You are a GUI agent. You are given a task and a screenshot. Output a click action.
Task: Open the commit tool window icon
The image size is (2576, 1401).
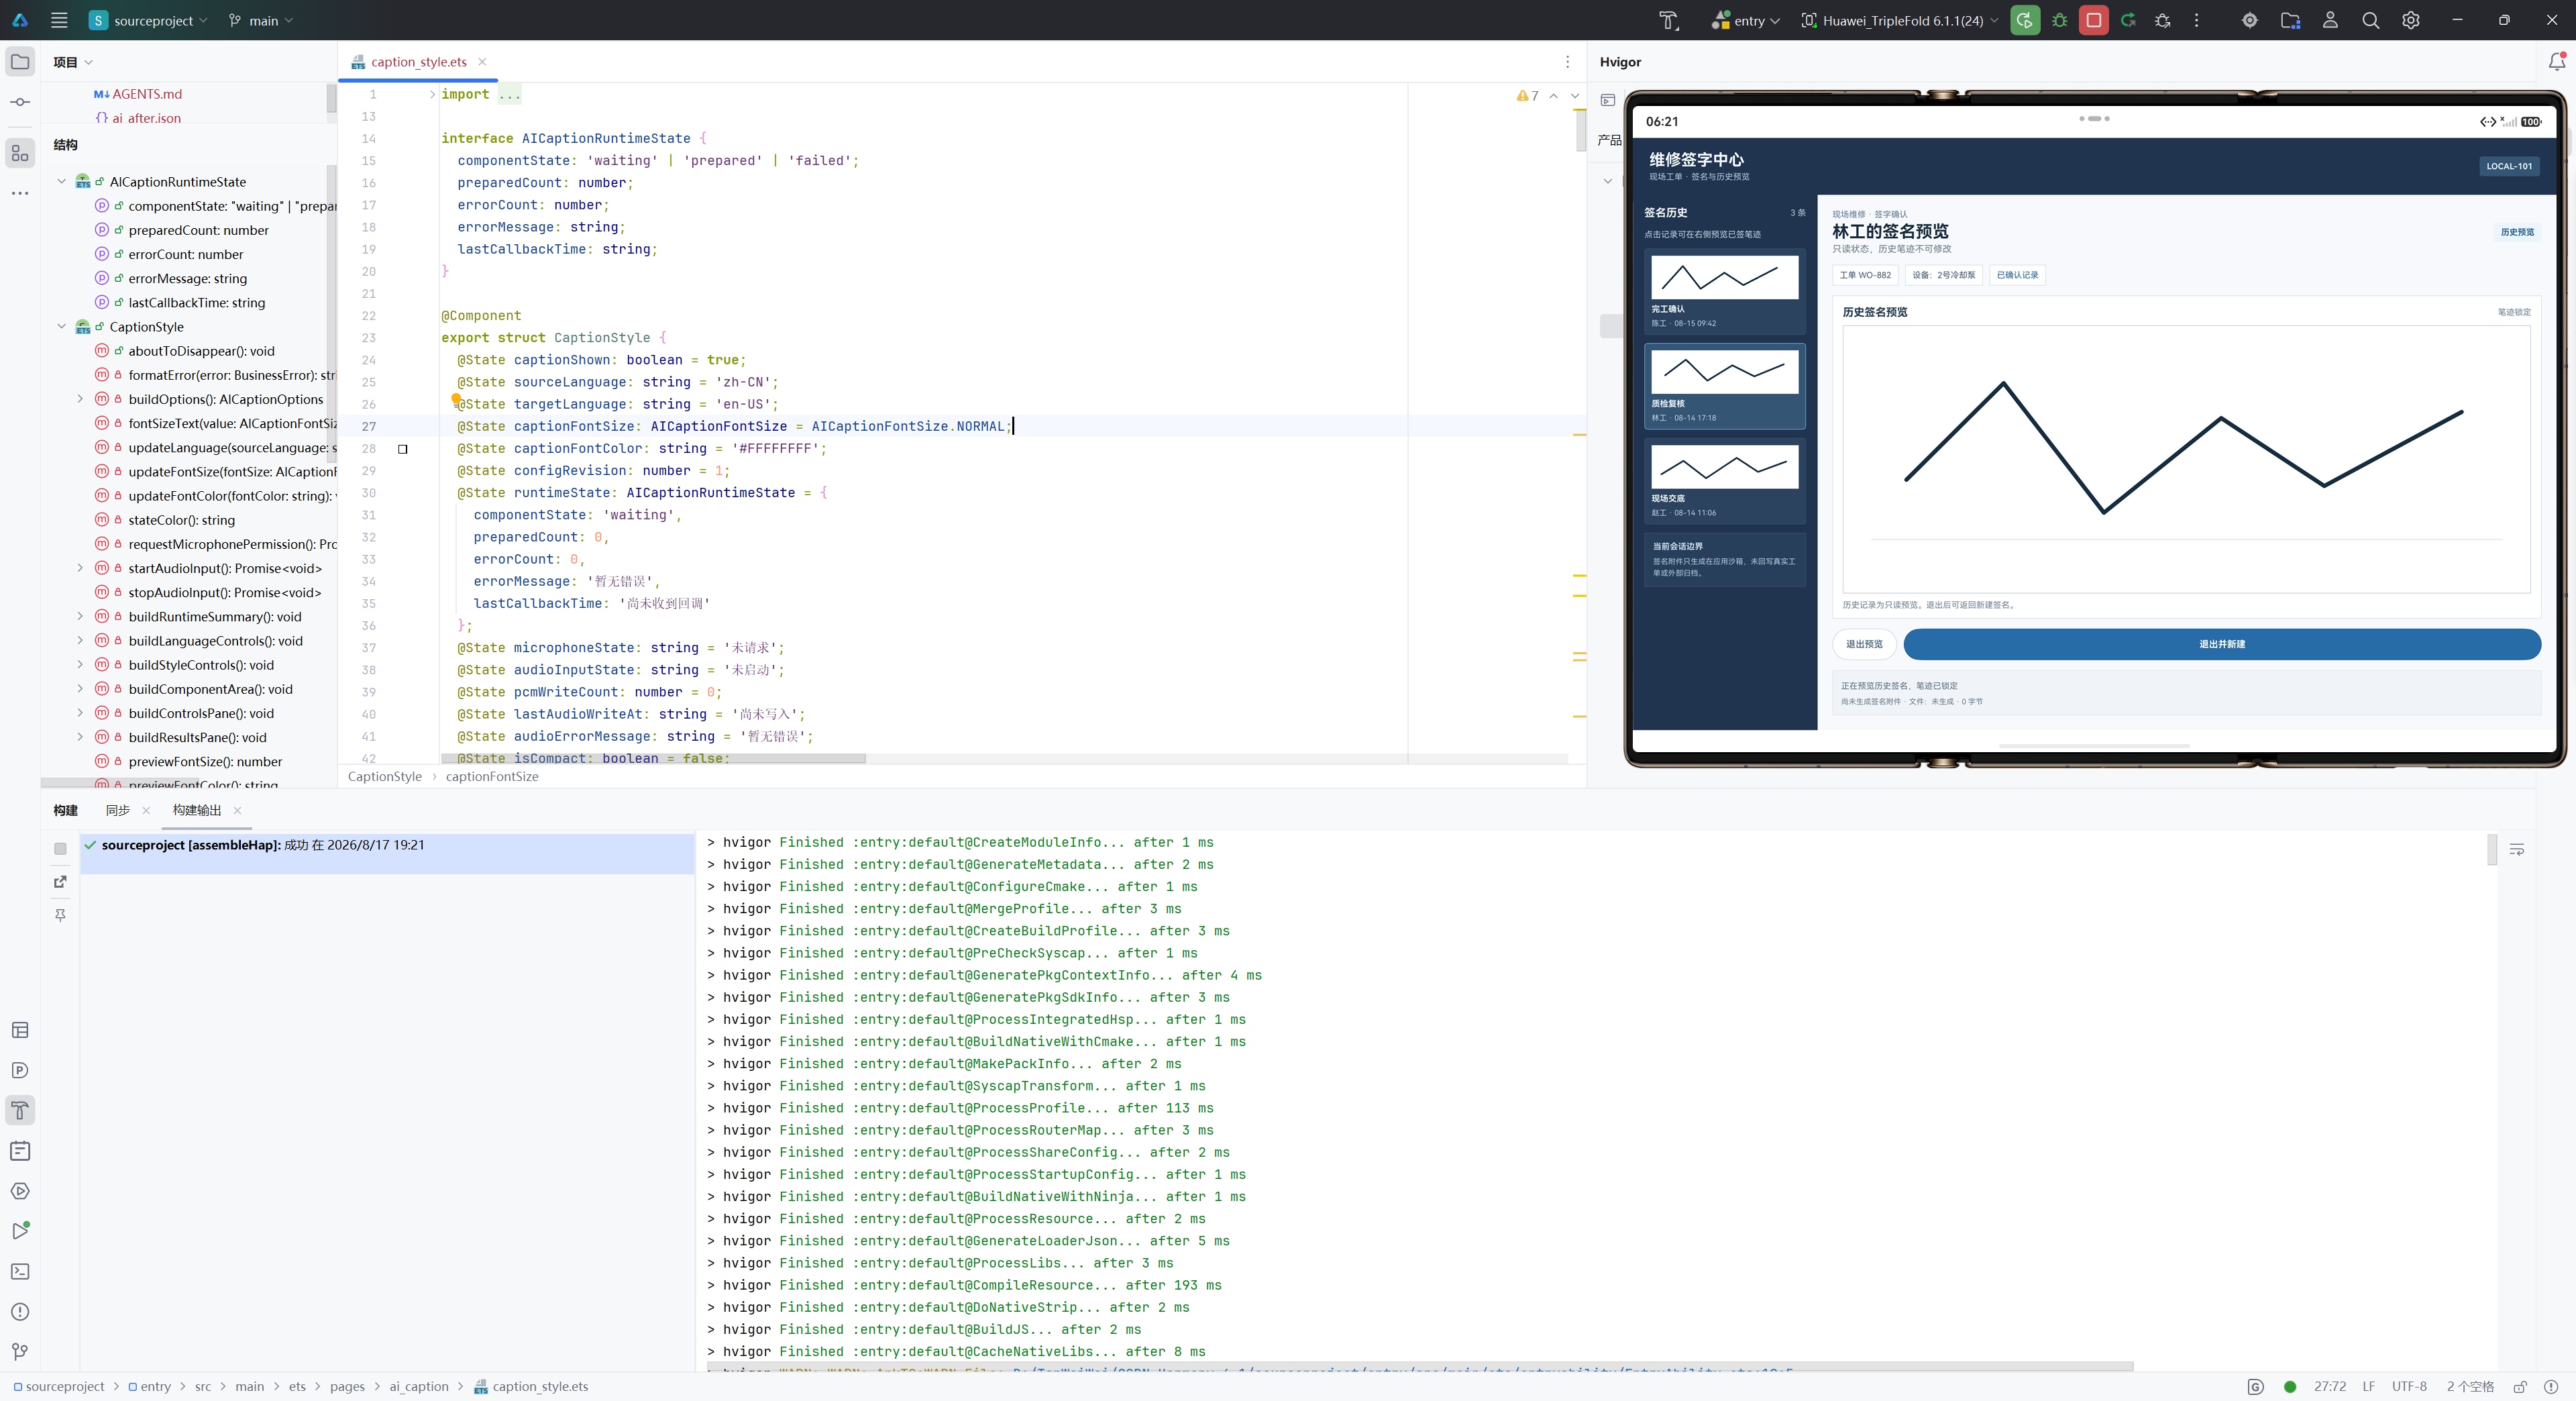(x=20, y=102)
